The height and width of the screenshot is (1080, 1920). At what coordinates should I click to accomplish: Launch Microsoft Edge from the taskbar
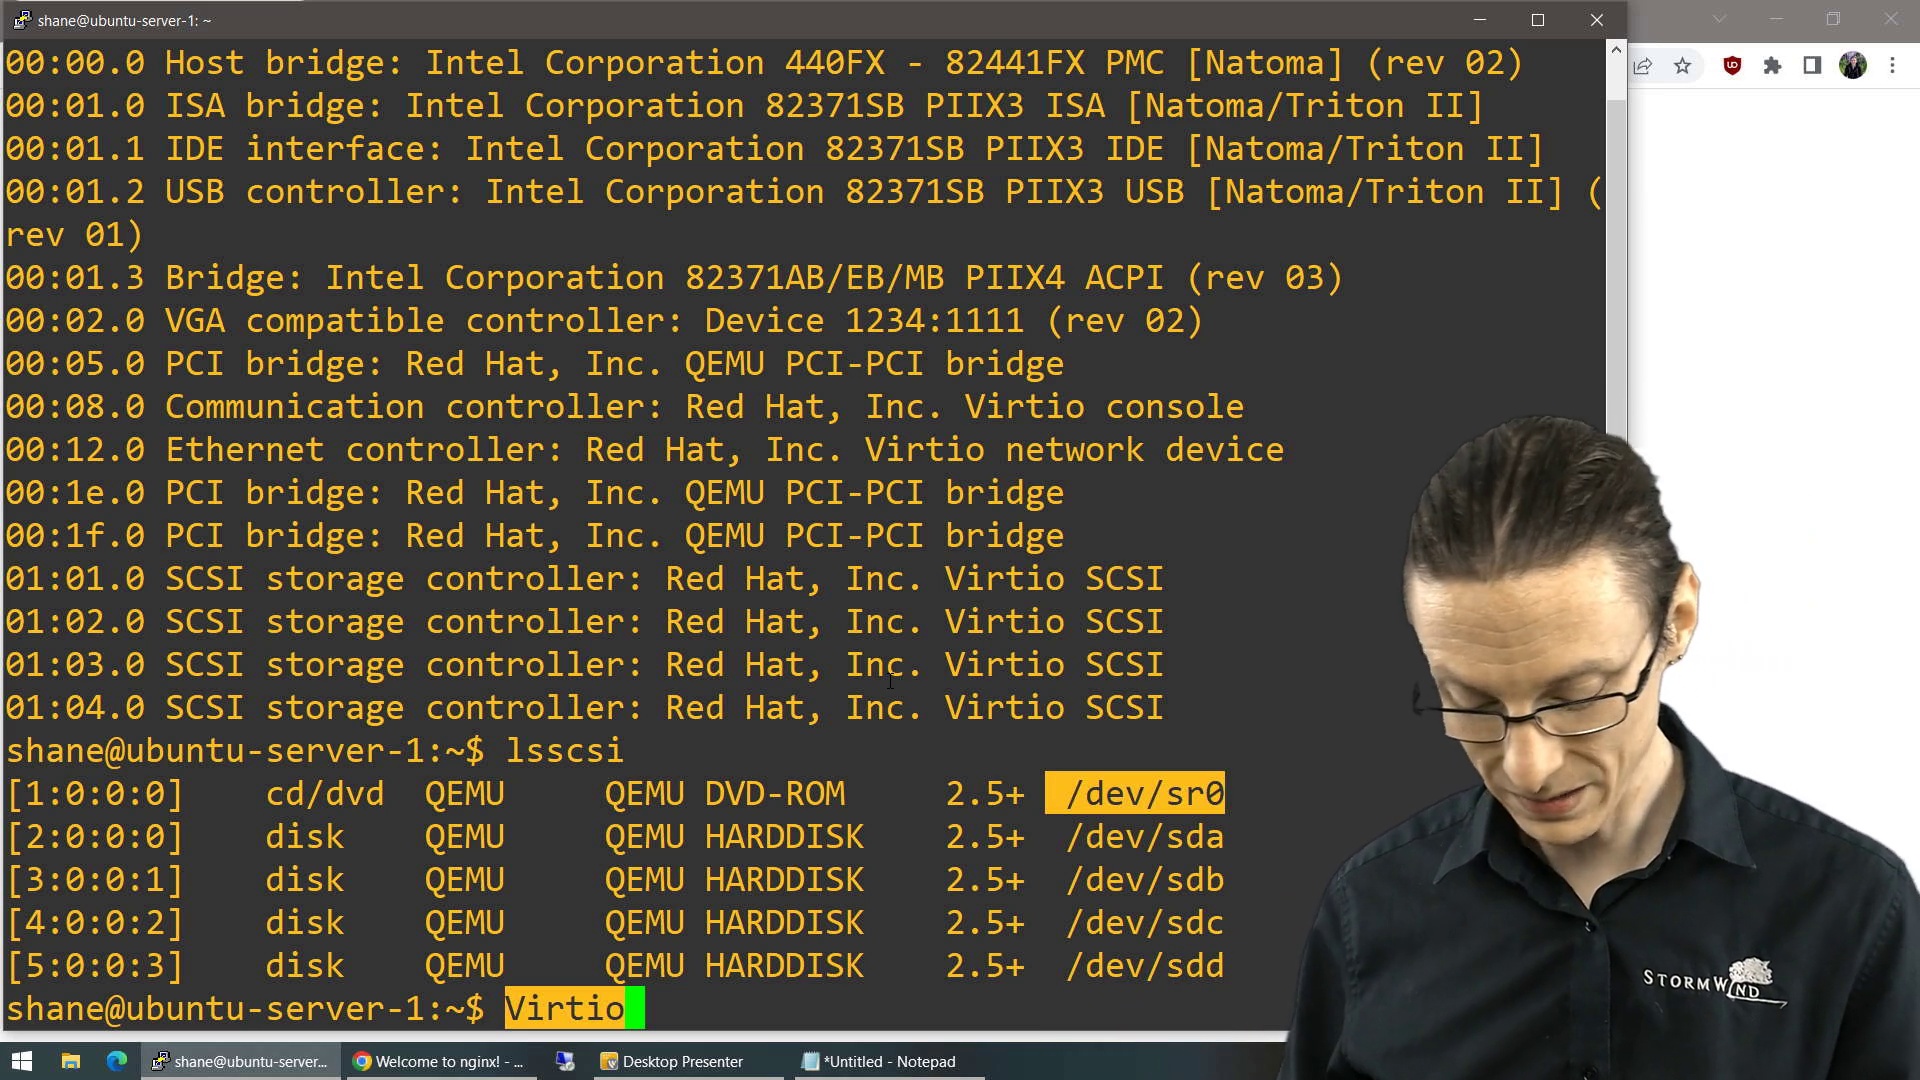point(117,1061)
